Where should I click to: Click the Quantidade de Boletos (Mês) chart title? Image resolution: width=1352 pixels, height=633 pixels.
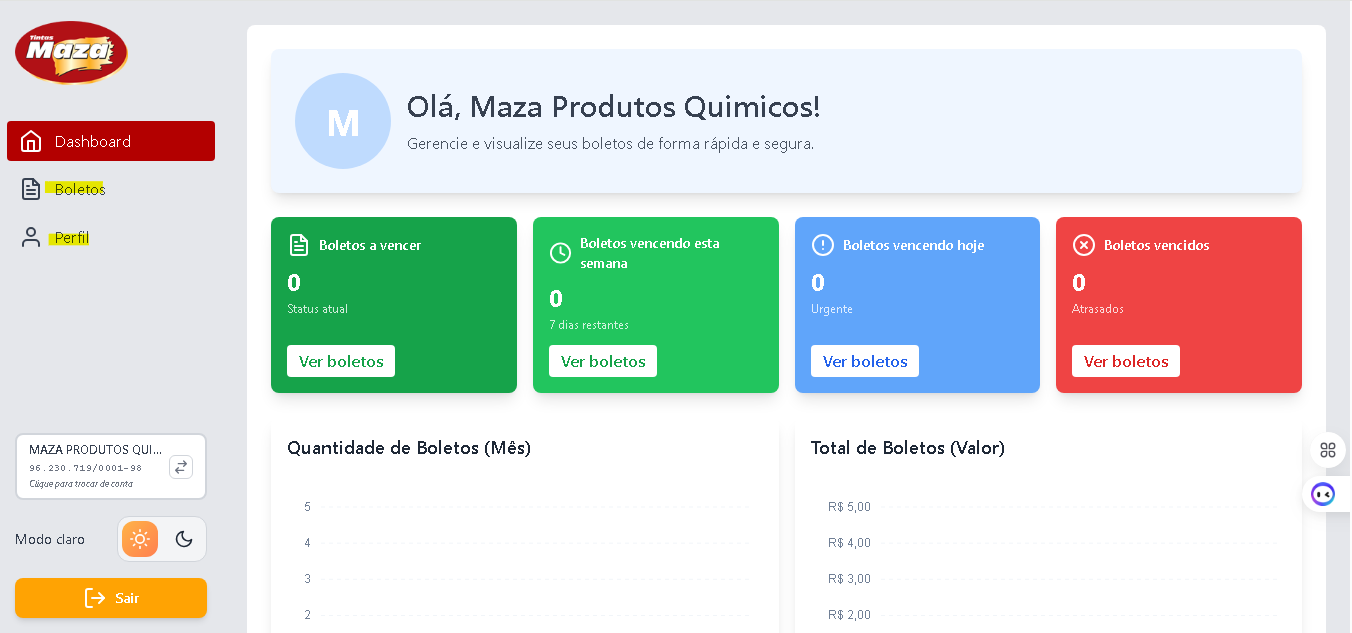click(x=409, y=448)
